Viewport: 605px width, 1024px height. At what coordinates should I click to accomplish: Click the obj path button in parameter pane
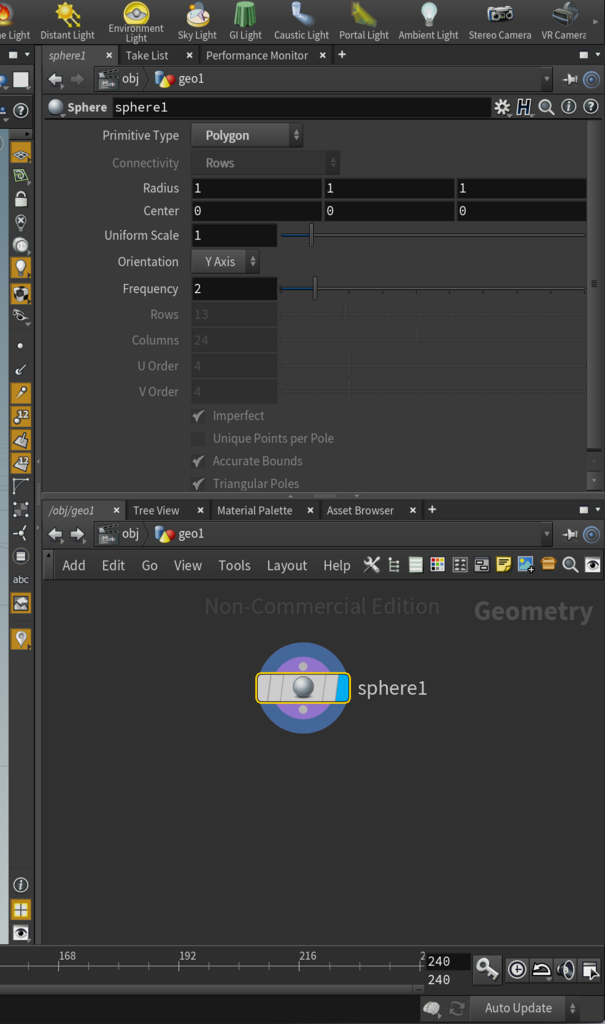(x=119, y=79)
